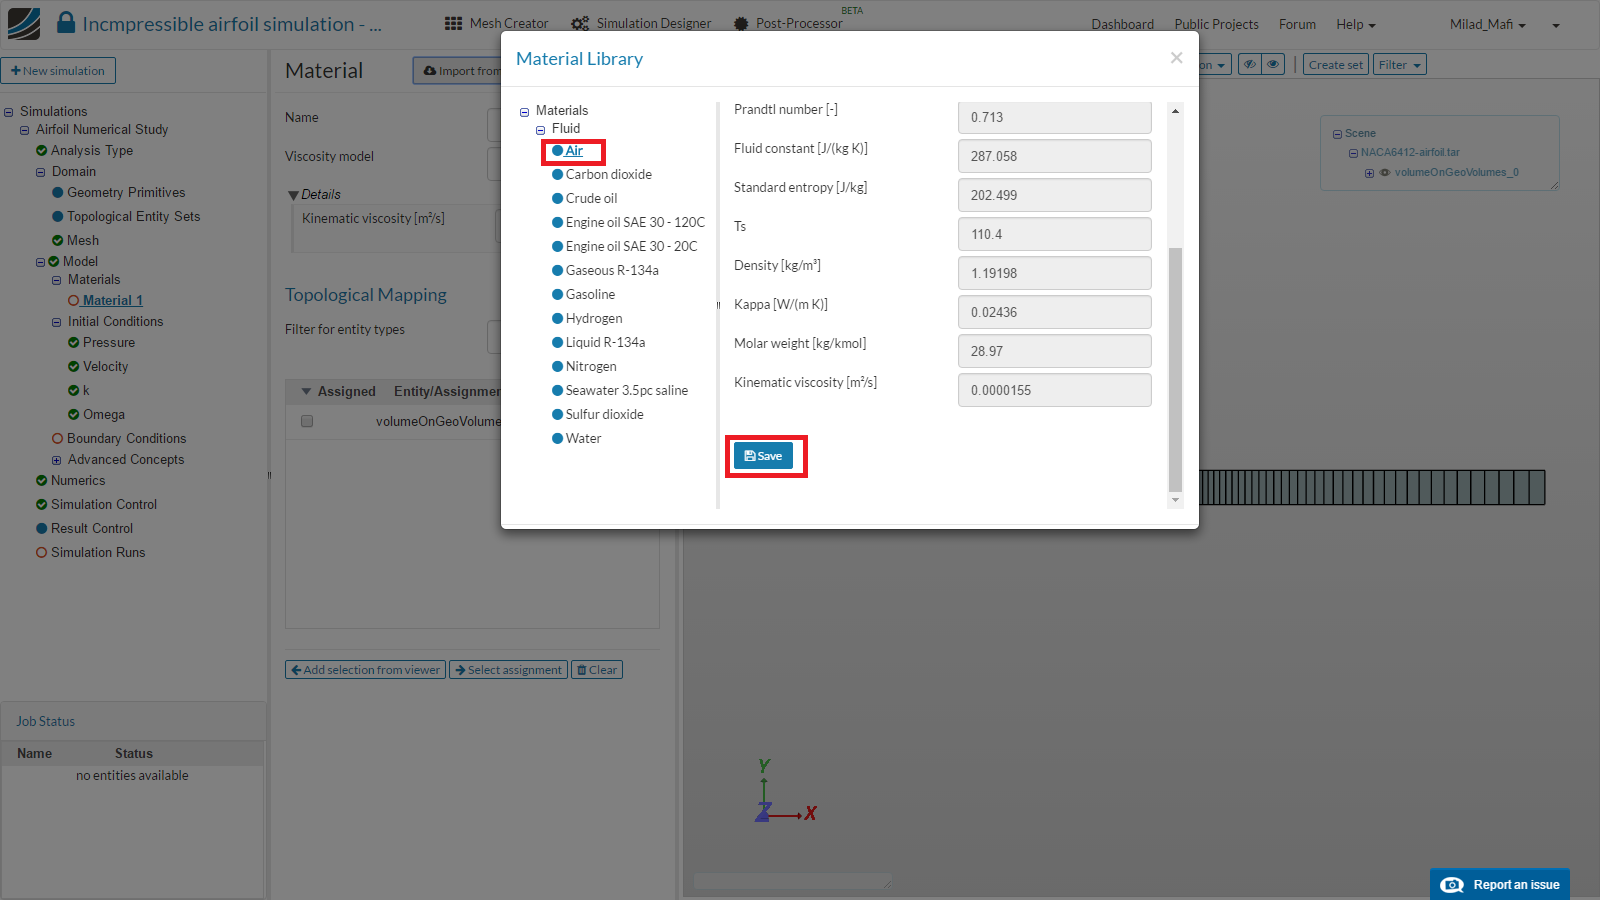Tick the volumeOnGeoVolumes assignment checkbox
Viewport: 1600px width, 900px height.
[307, 422]
